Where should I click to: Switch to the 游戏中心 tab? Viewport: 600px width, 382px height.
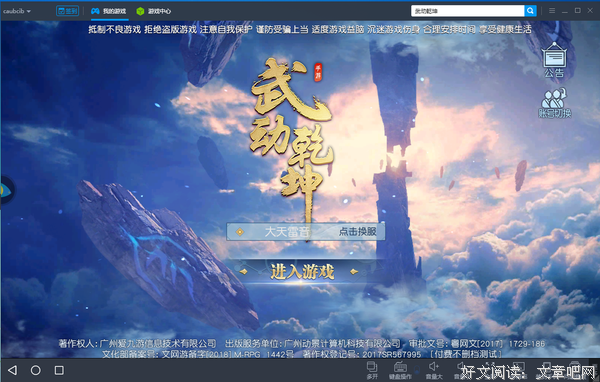(x=154, y=11)
